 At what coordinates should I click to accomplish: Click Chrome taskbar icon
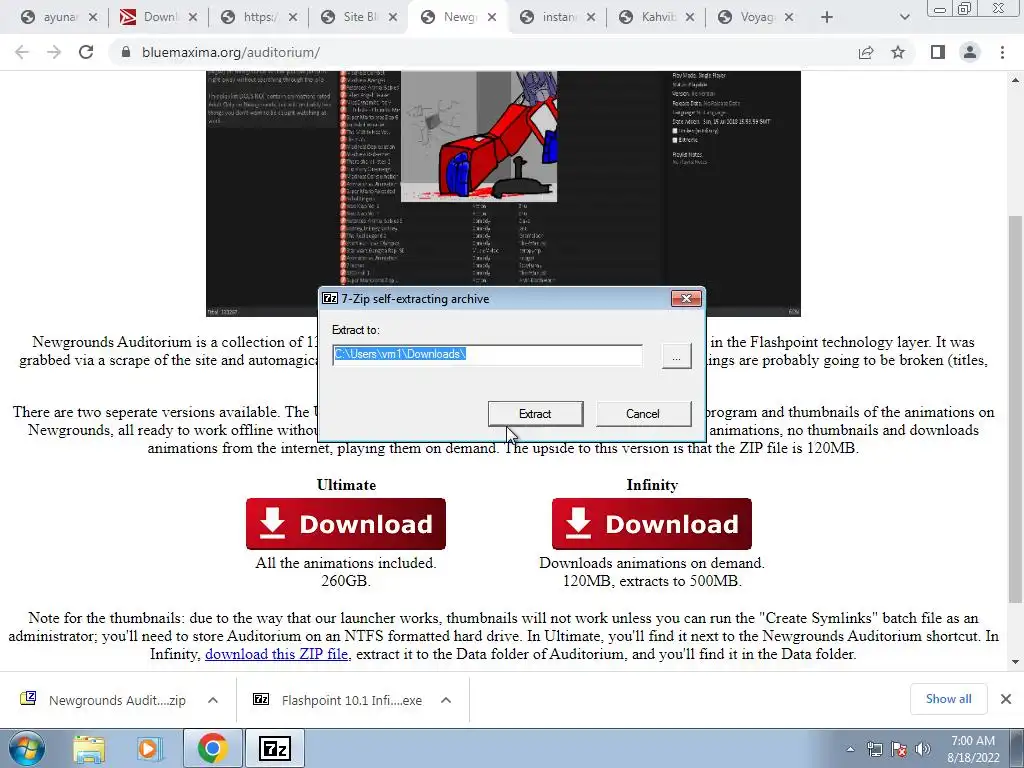(212, 748)
